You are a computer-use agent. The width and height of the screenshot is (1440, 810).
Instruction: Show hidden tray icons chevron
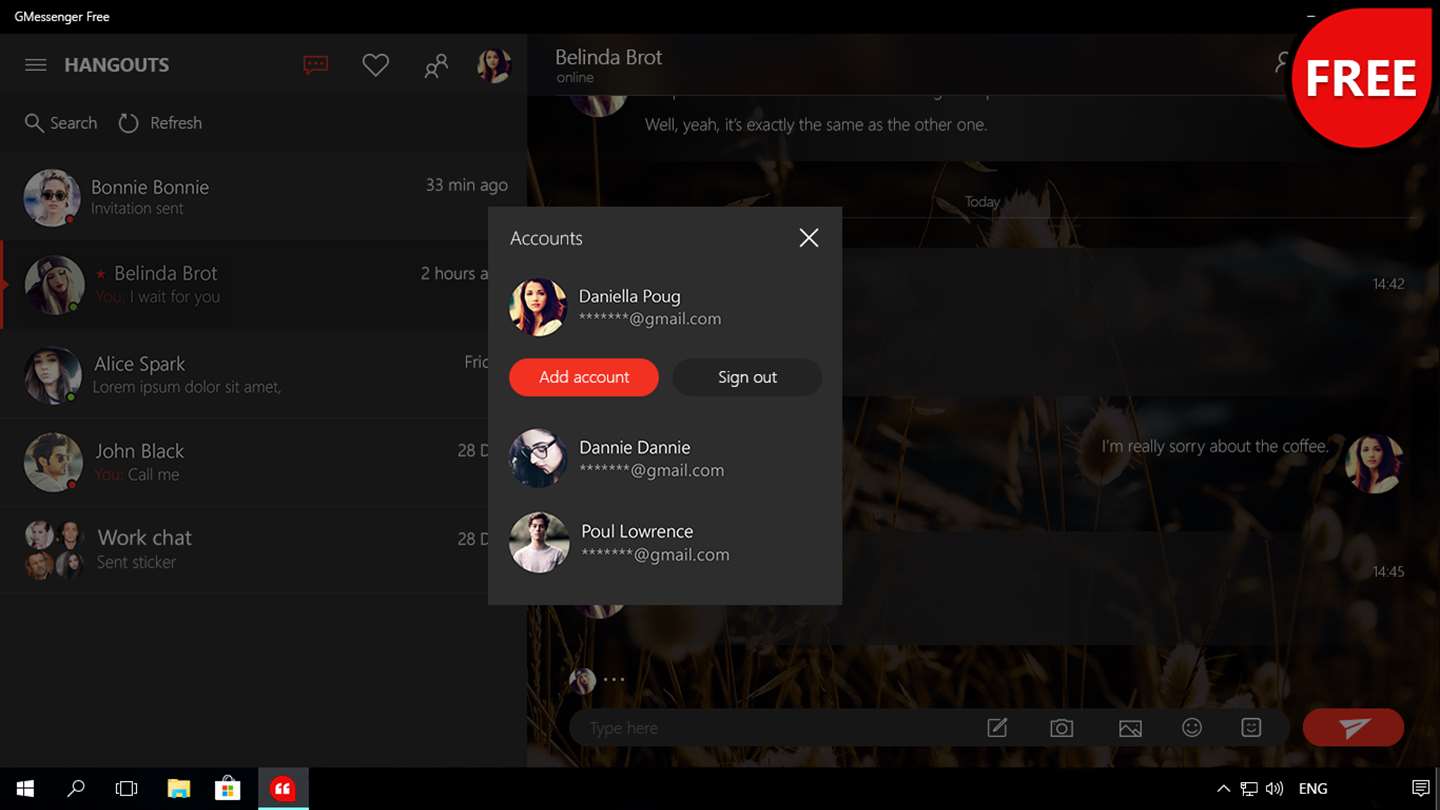[x=1223, y=789]
